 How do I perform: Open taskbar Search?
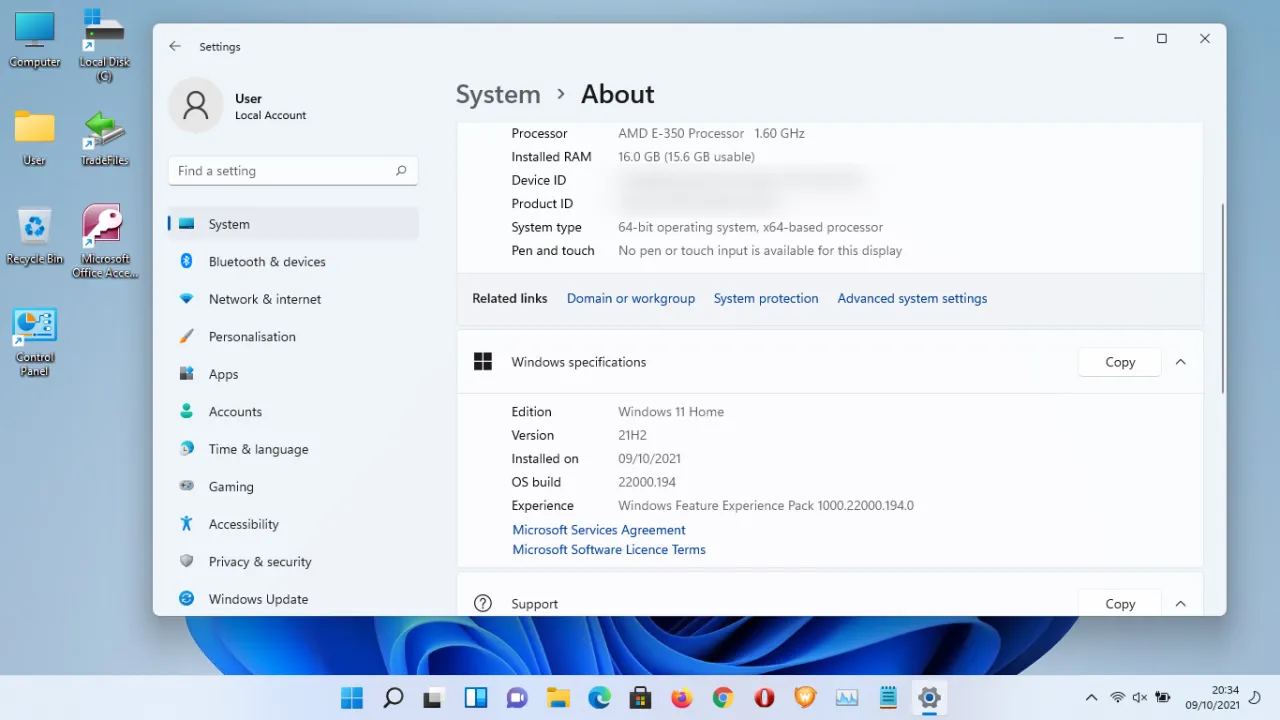pyautogui.click(x=393, y=698)
